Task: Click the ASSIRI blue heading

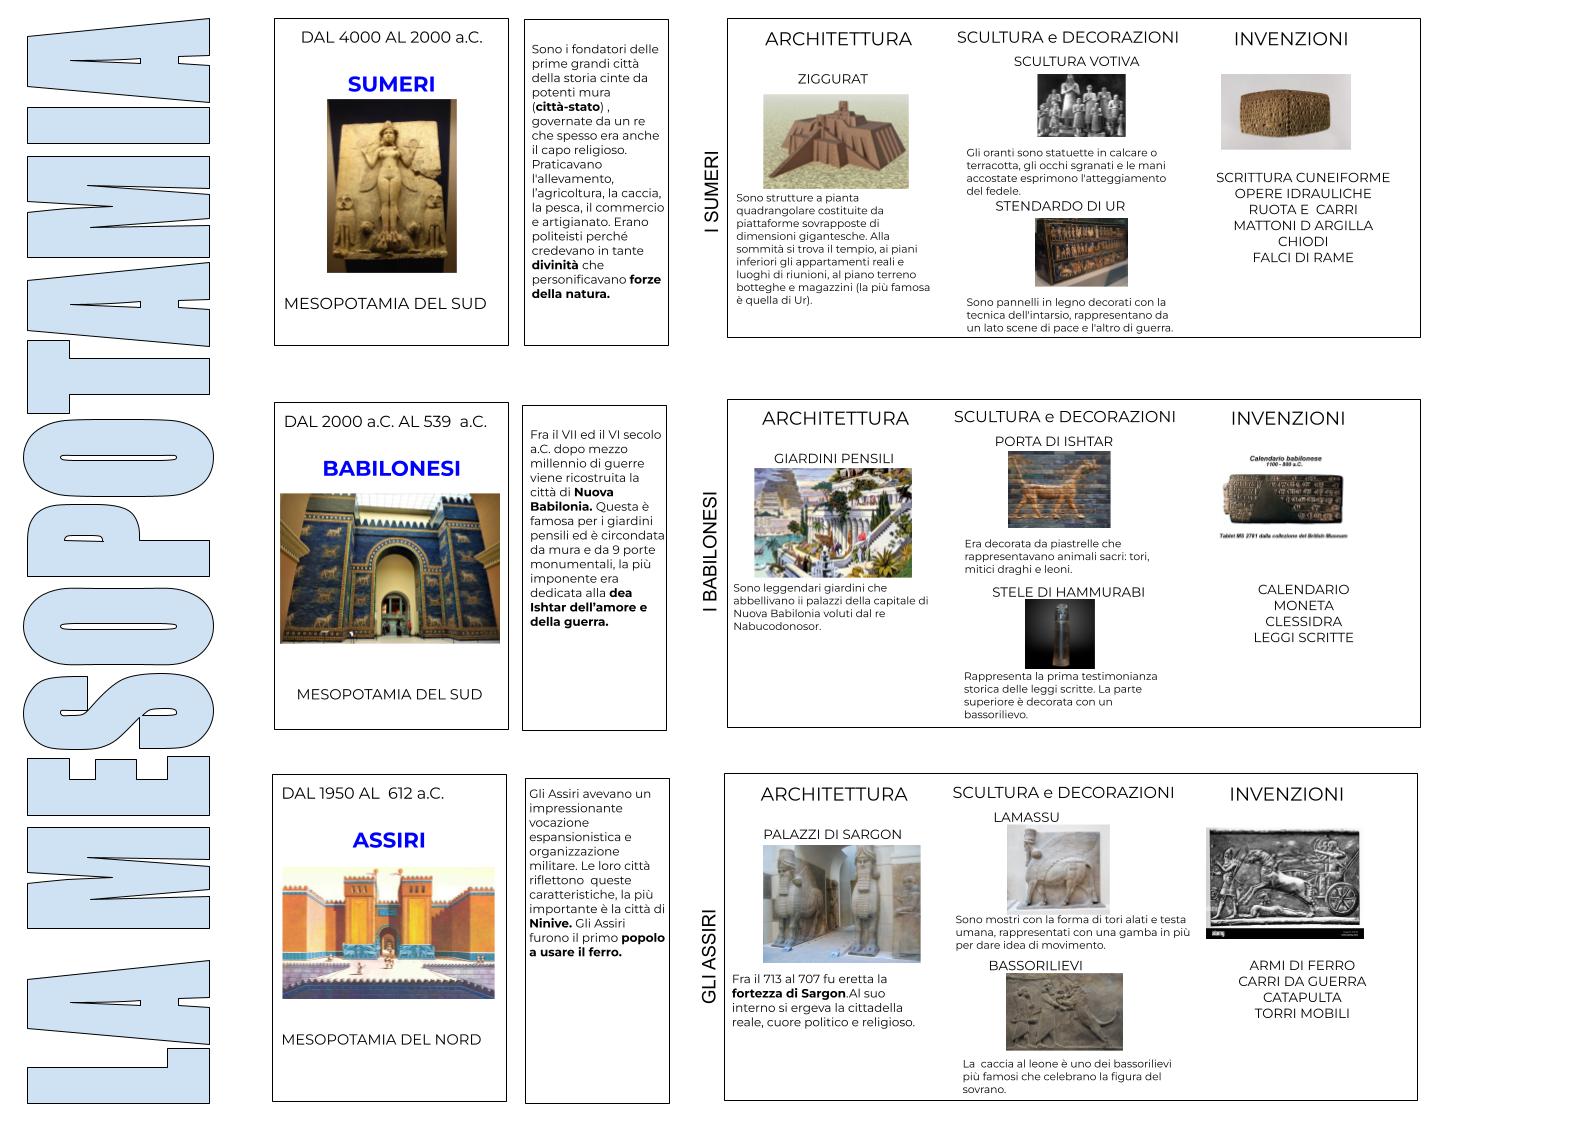Action: pos(389,840)
